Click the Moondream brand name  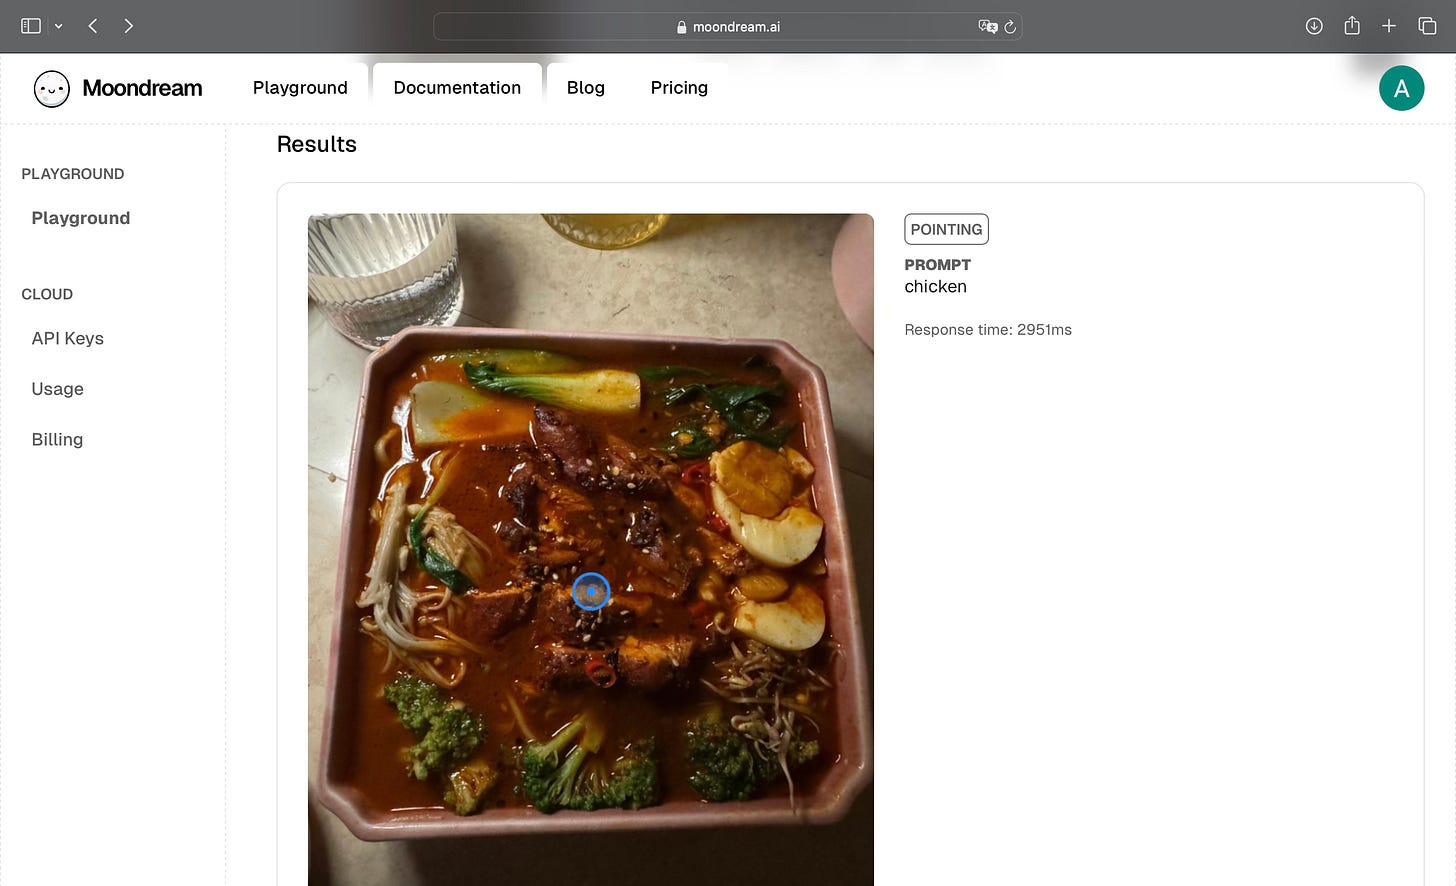[x=142, y=88]
